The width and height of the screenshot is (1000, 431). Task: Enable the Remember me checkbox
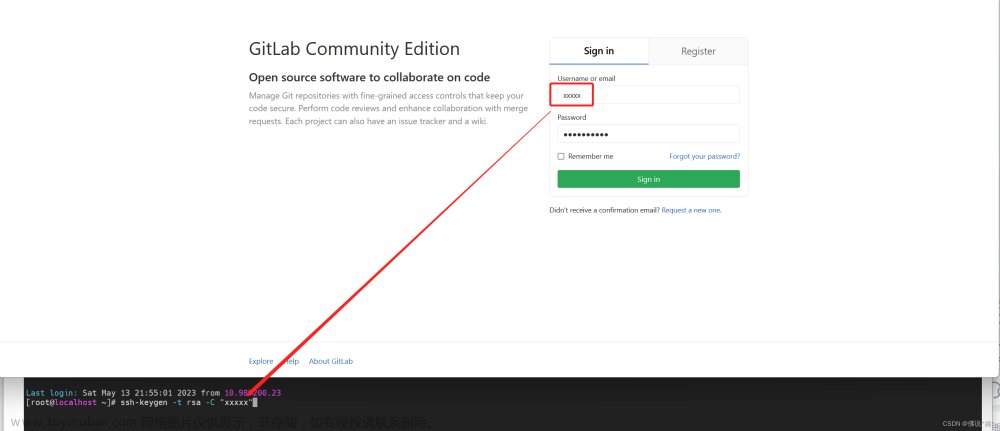click(x=561, y=156)
